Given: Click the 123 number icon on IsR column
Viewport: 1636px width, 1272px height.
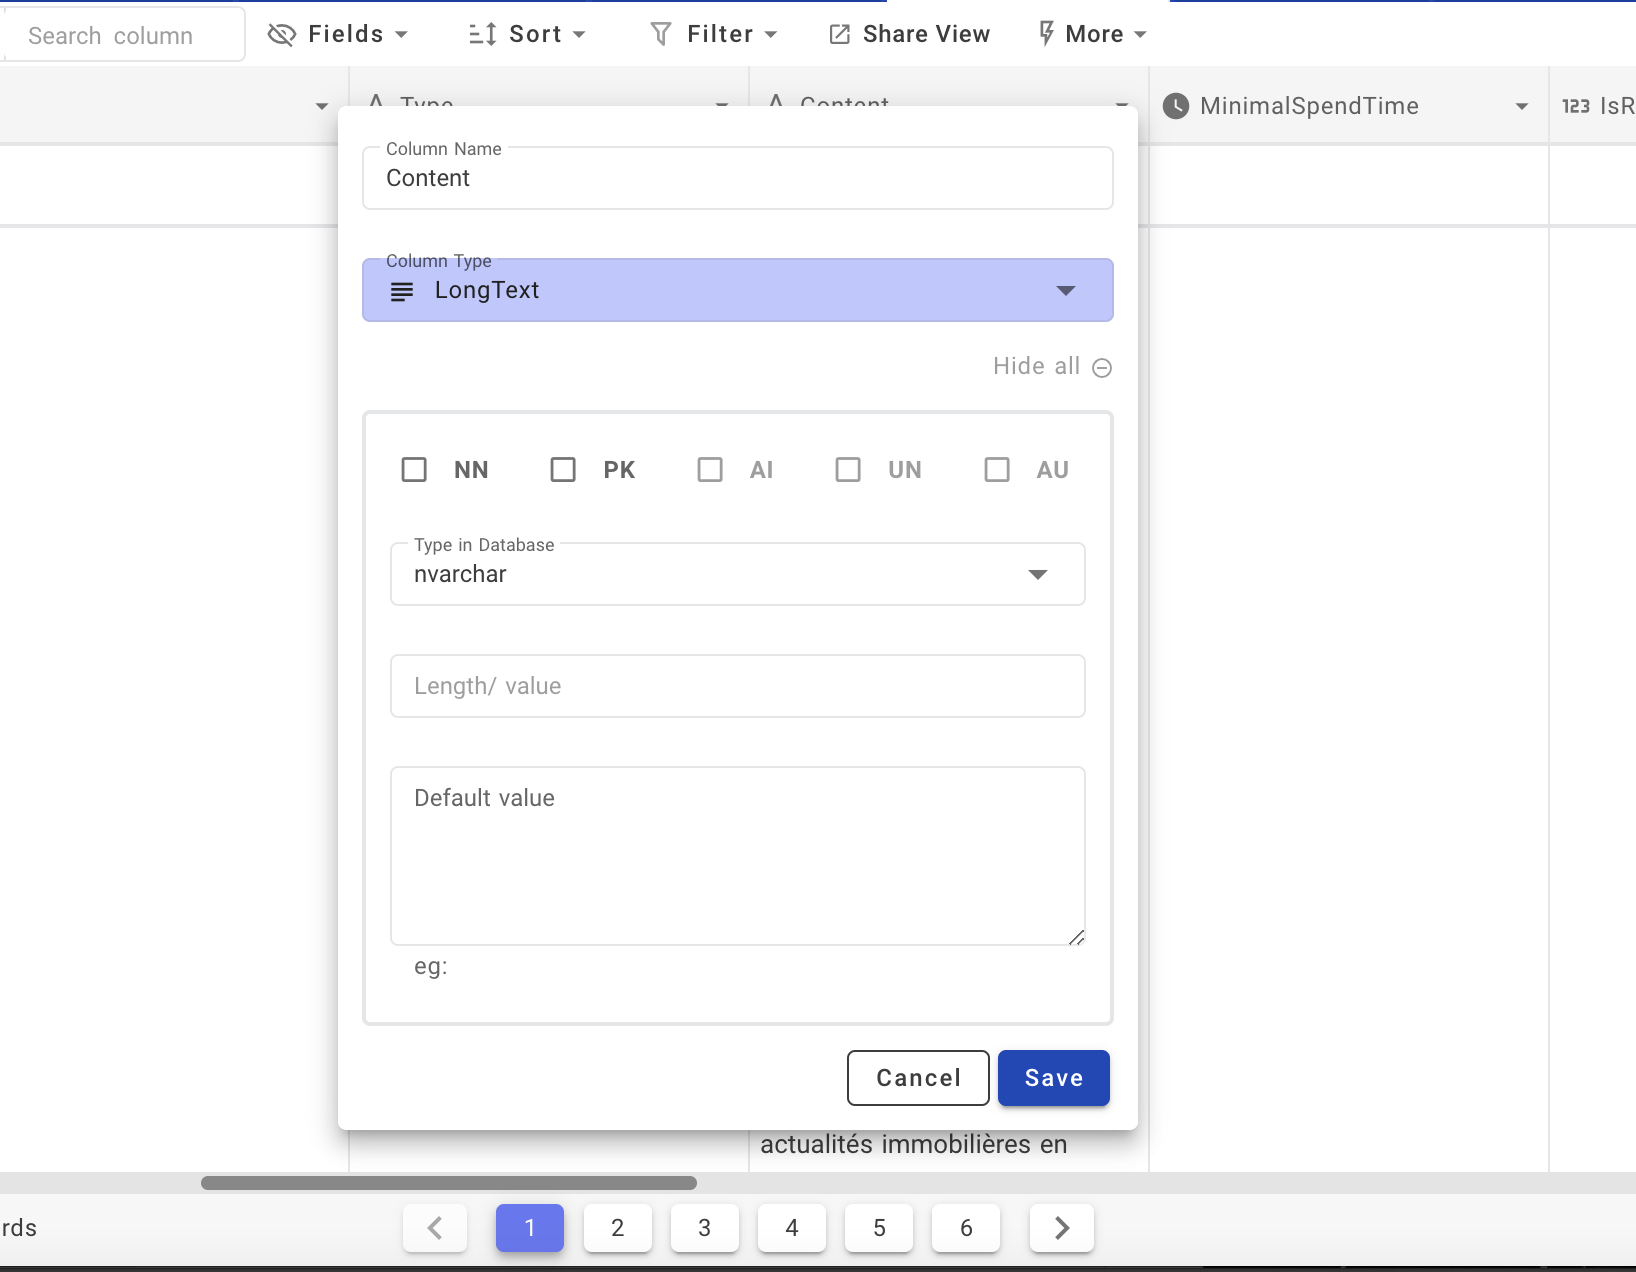Looking at the screenshot, I should click(x=1575, y=105).
